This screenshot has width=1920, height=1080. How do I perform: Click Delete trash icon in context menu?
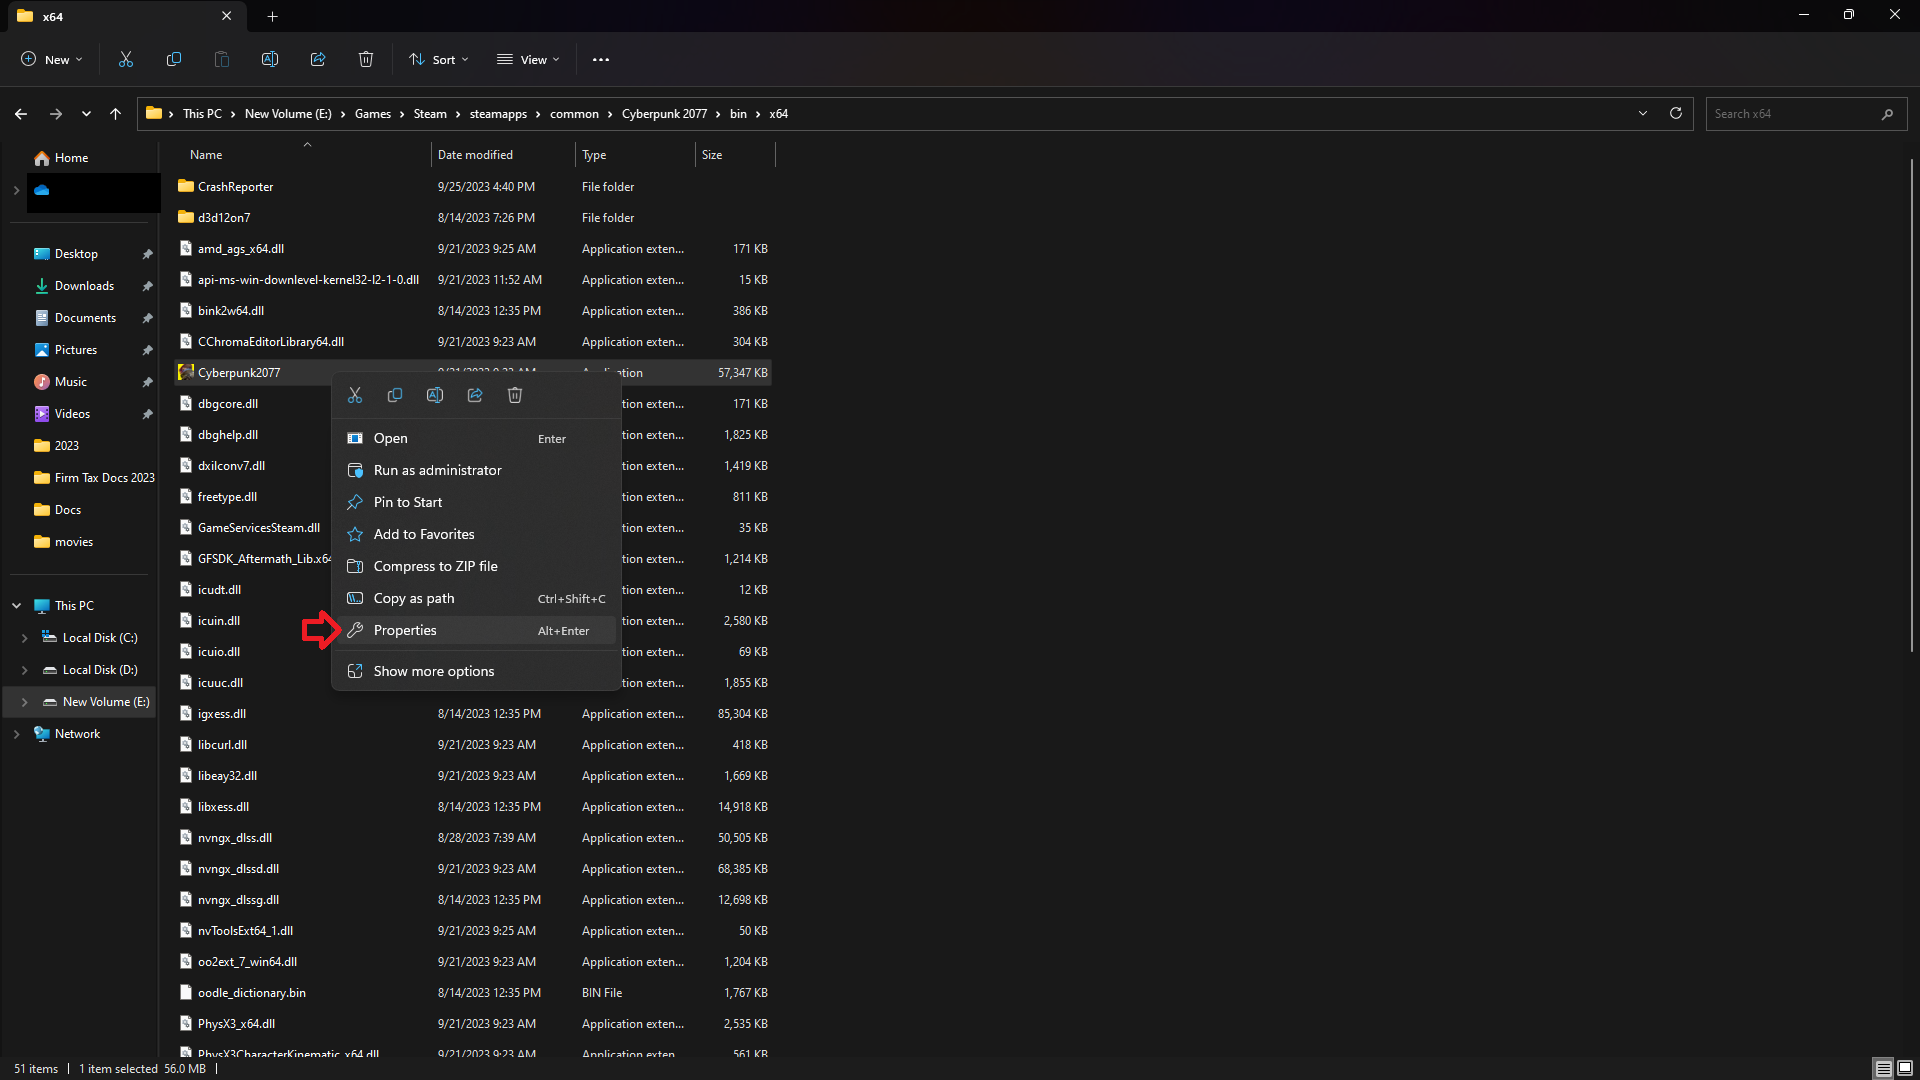pyautogui.click(x=515, y=395)
